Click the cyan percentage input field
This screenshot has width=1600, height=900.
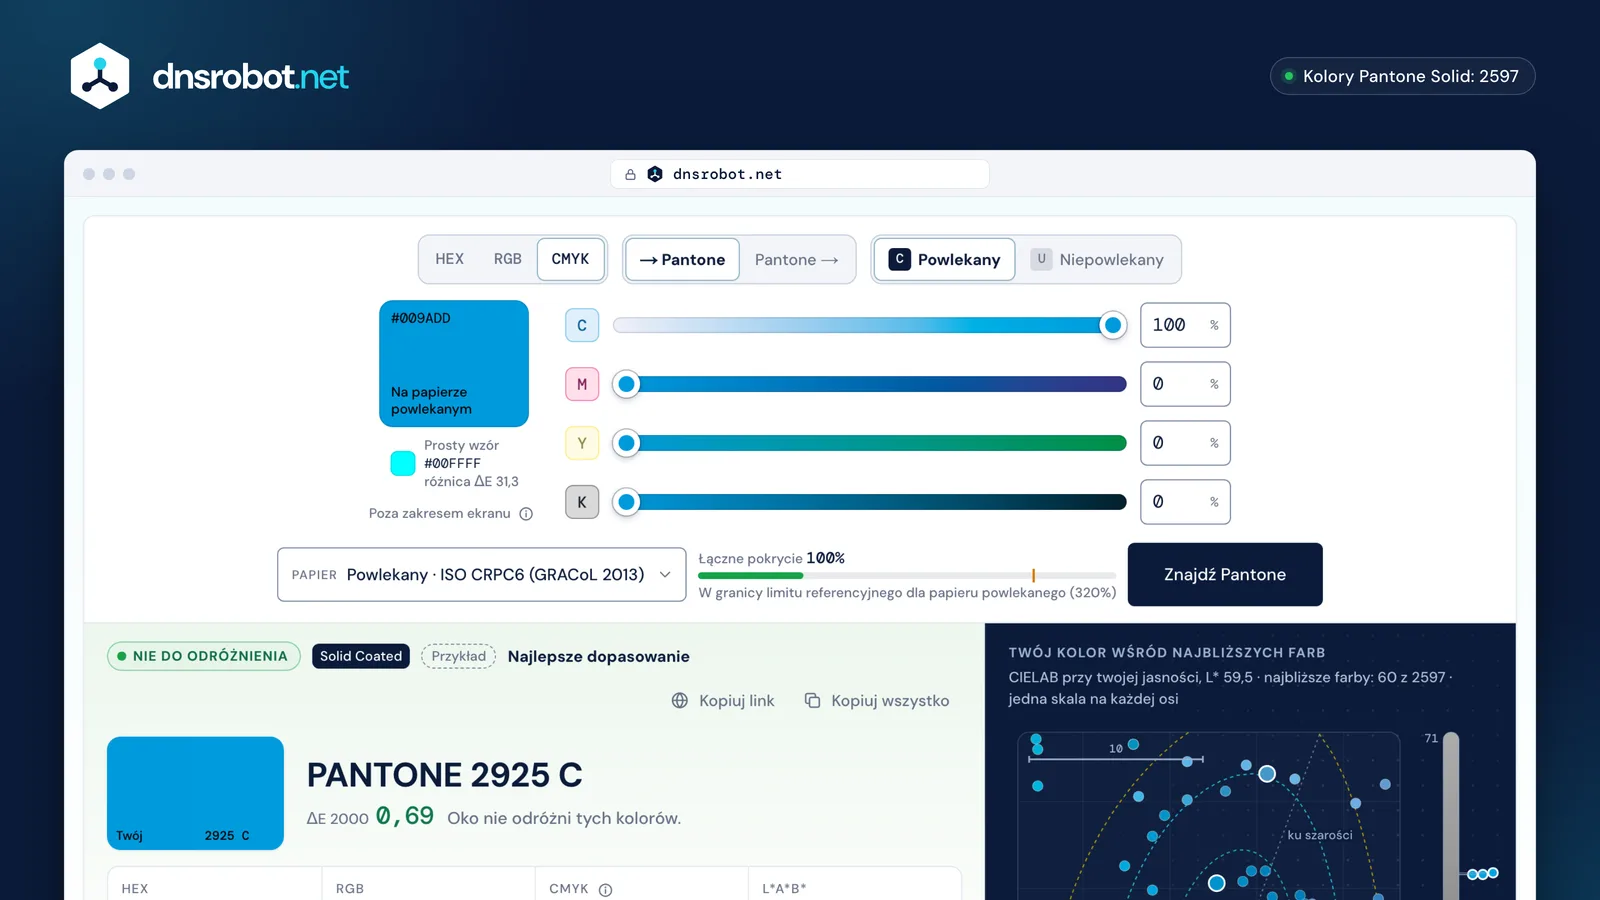[x=1185, y=325]
